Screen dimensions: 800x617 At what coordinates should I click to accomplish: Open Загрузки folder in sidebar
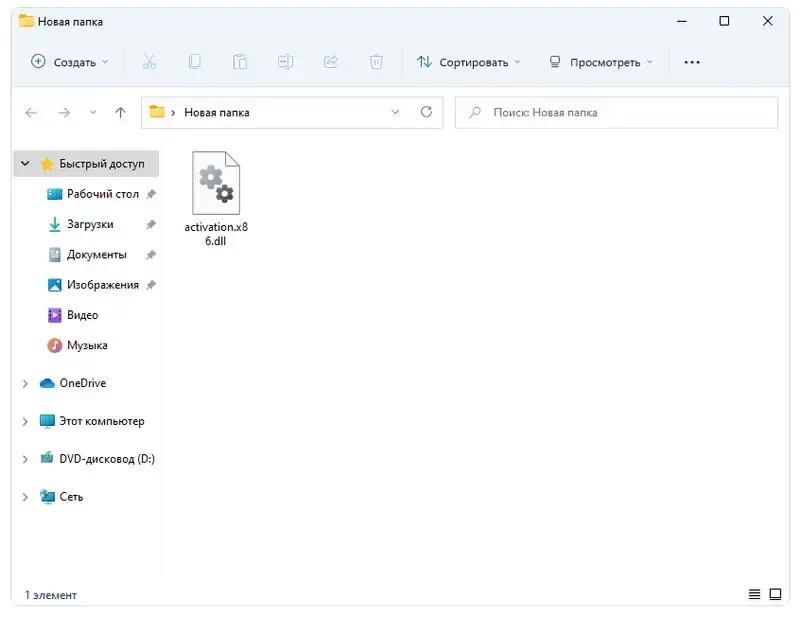tap(81, 225)
